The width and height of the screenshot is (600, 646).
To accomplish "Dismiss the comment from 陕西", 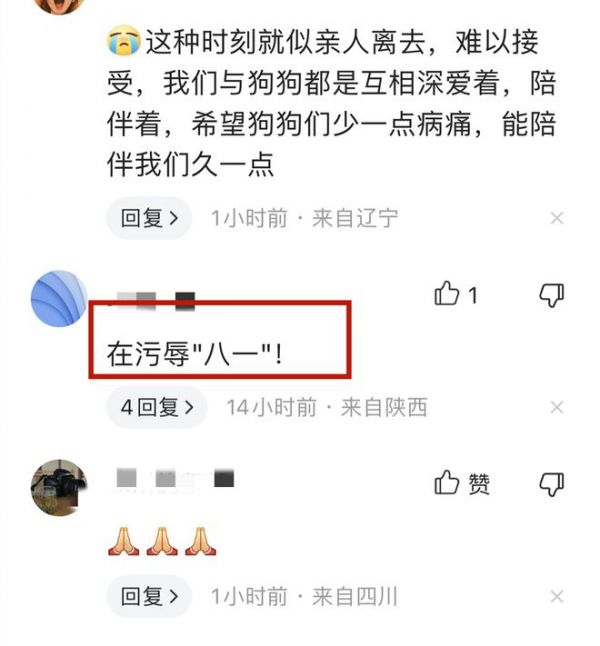I will click(x=557, y=407).
